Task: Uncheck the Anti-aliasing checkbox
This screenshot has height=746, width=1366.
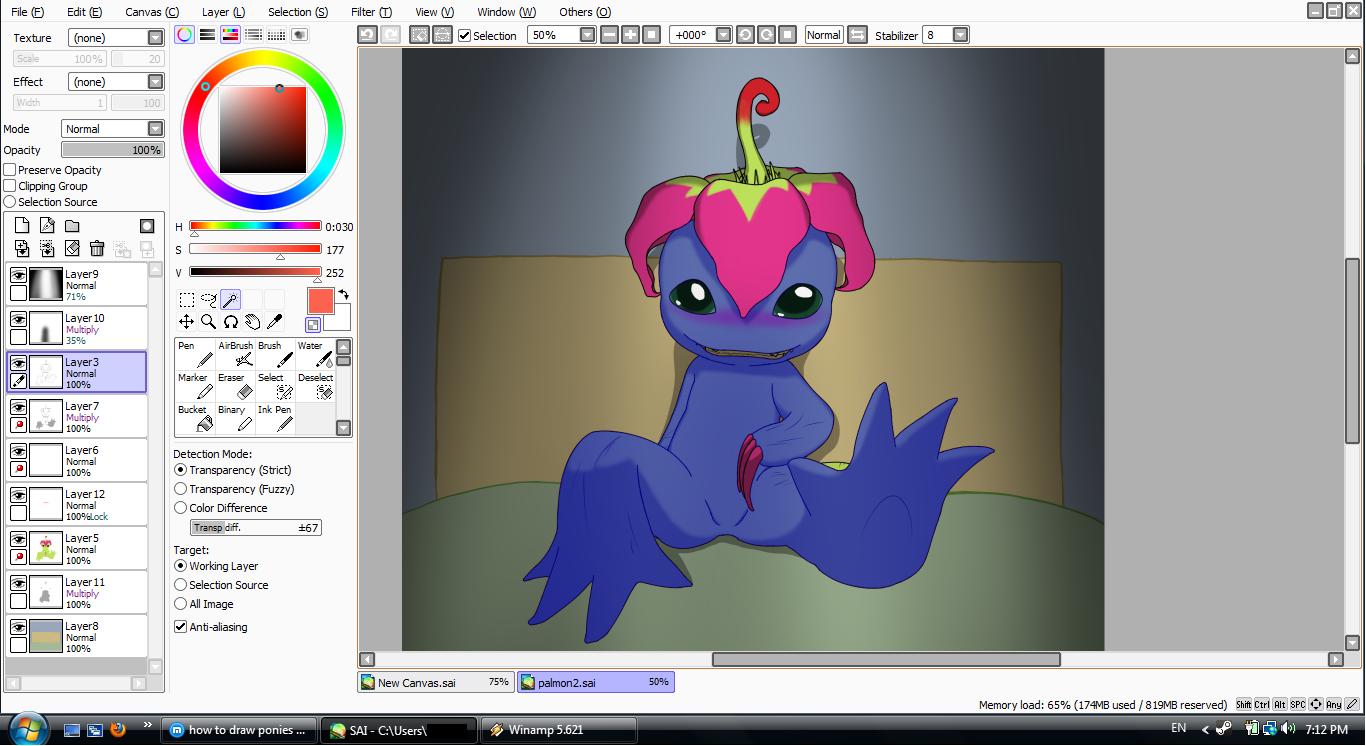Action: point(181,627)
